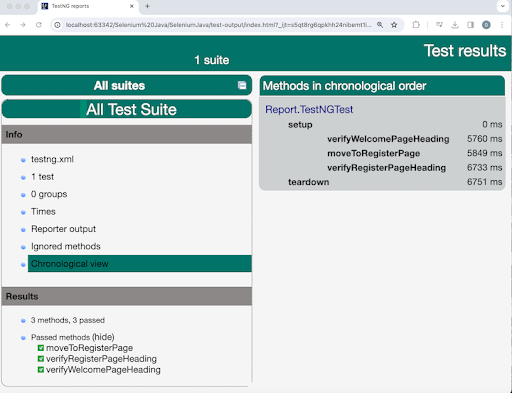Open the Ignored methods link
Image resolution: width=512 pixels, height=393 pixels.
66,246
